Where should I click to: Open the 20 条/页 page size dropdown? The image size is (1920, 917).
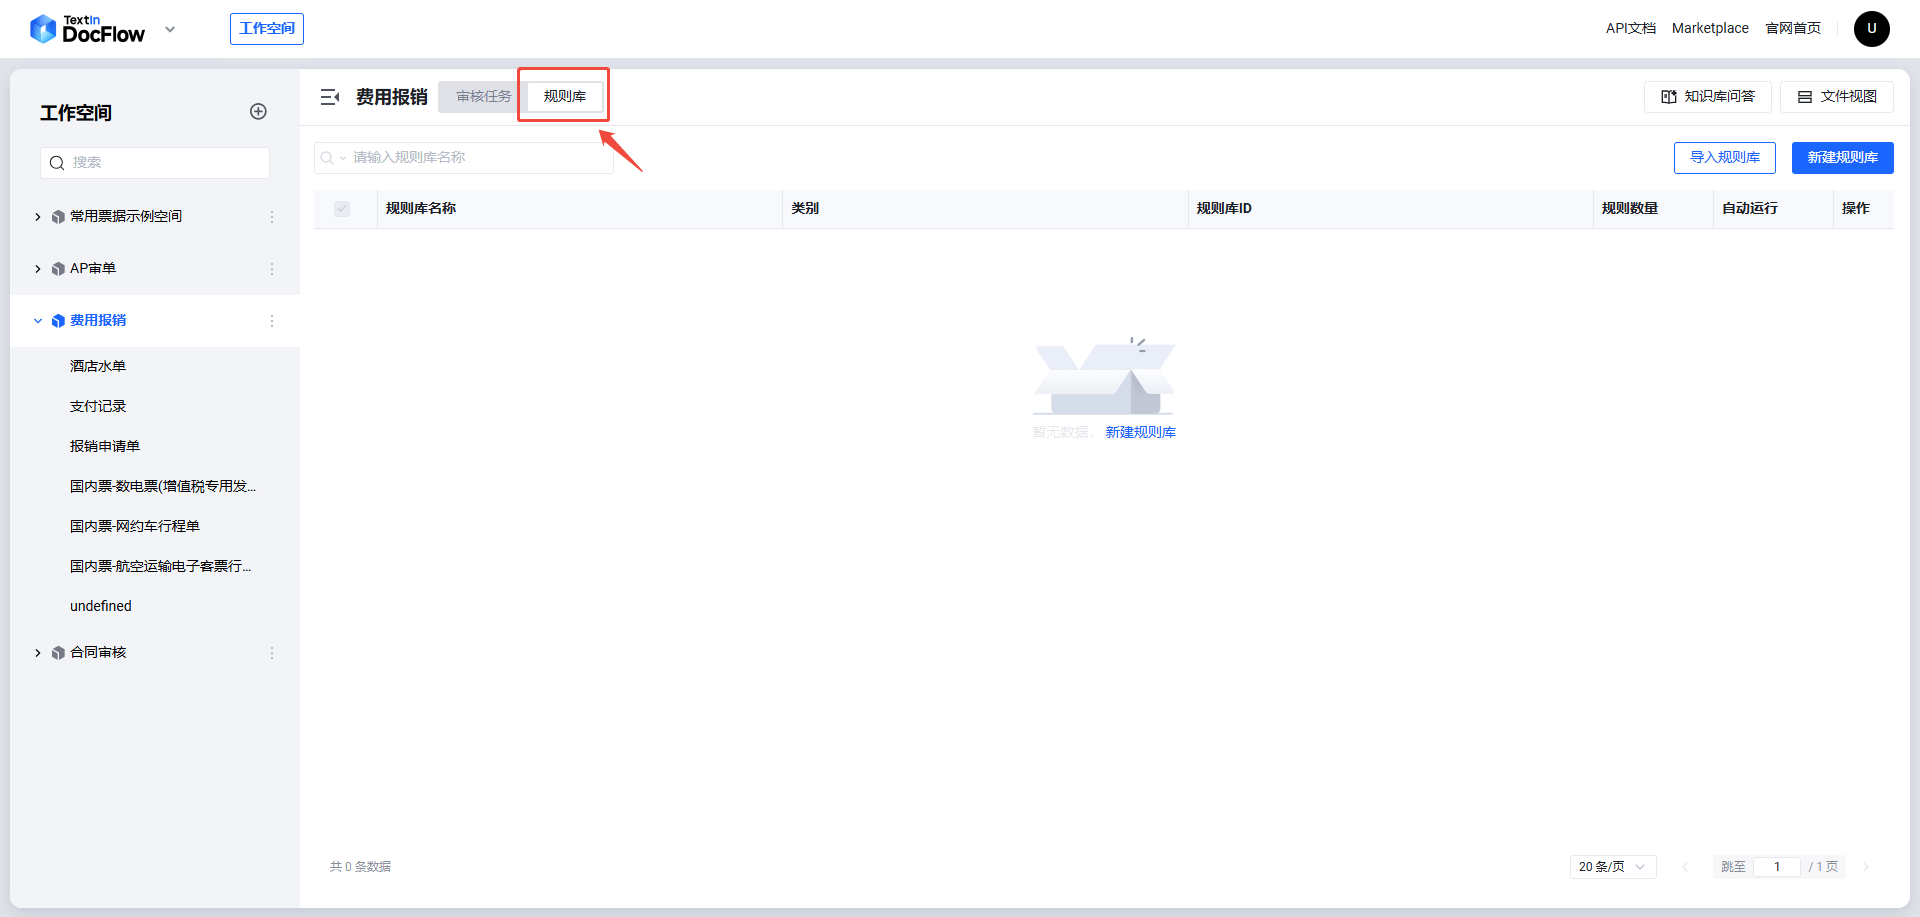(1613, 867)
